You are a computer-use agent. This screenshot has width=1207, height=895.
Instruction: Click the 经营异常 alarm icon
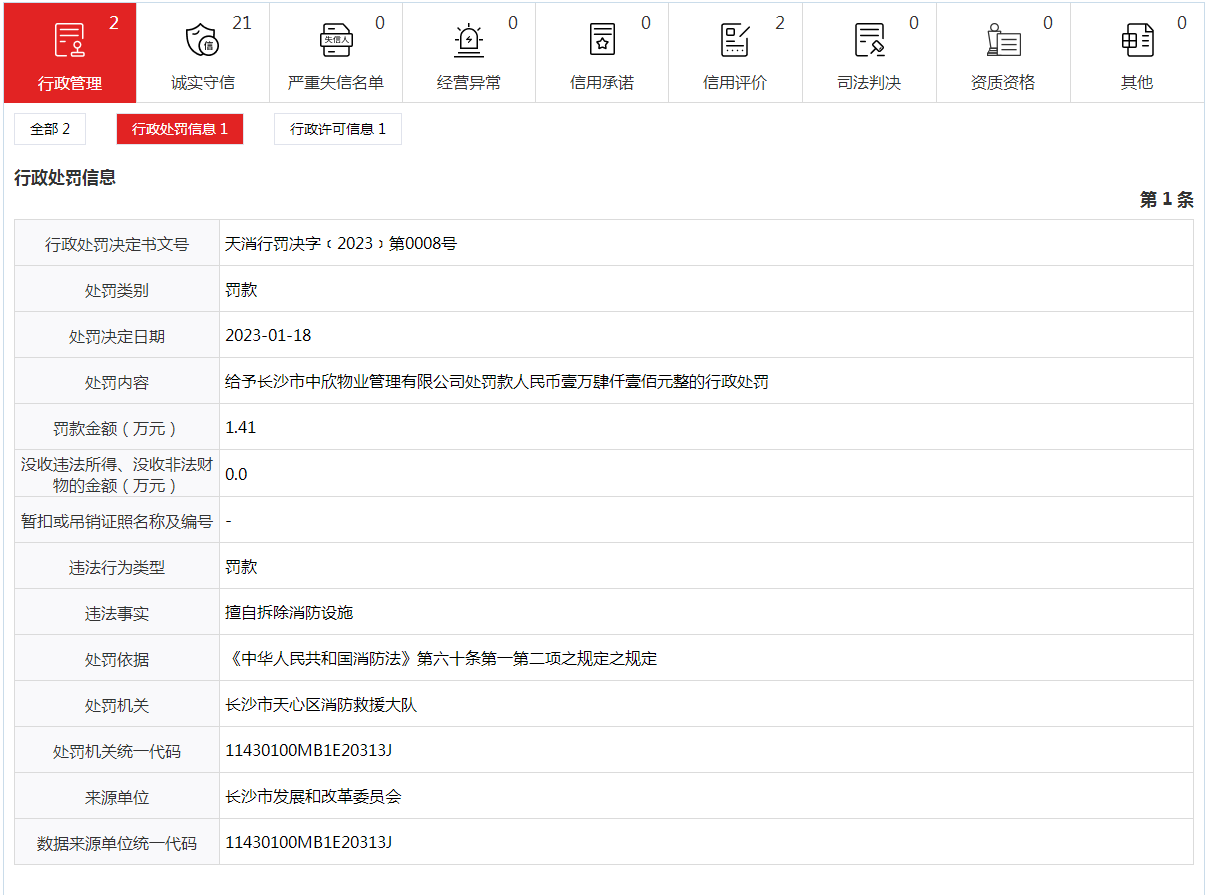(468, 40)
